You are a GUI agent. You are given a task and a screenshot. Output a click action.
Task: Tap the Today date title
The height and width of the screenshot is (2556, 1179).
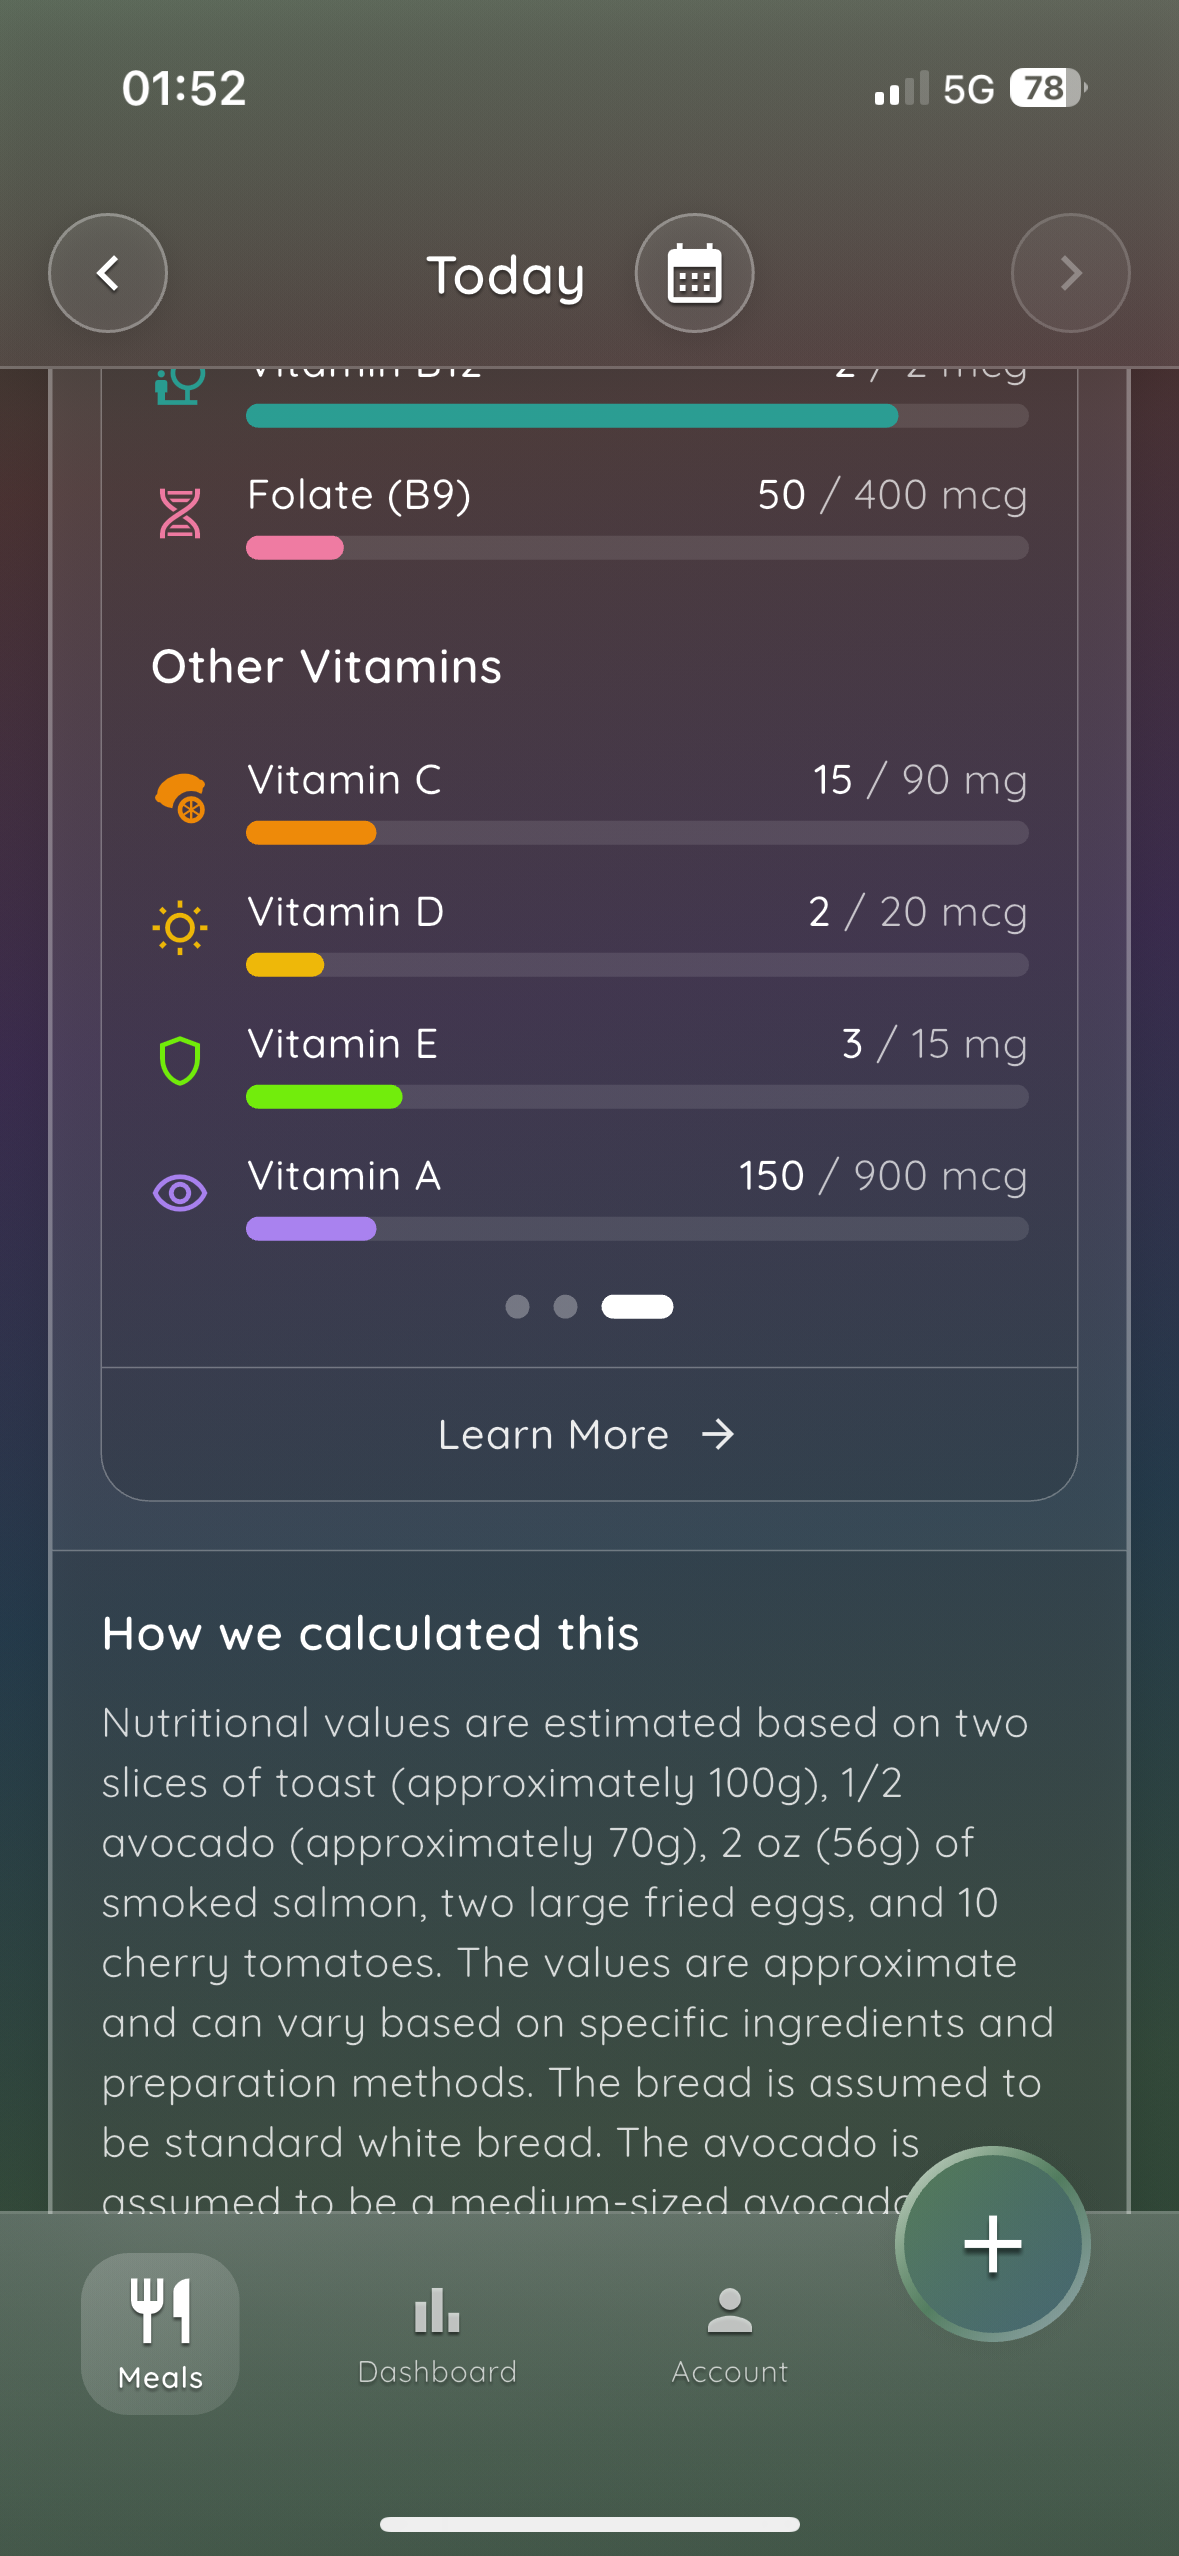[x=506, y=276]
